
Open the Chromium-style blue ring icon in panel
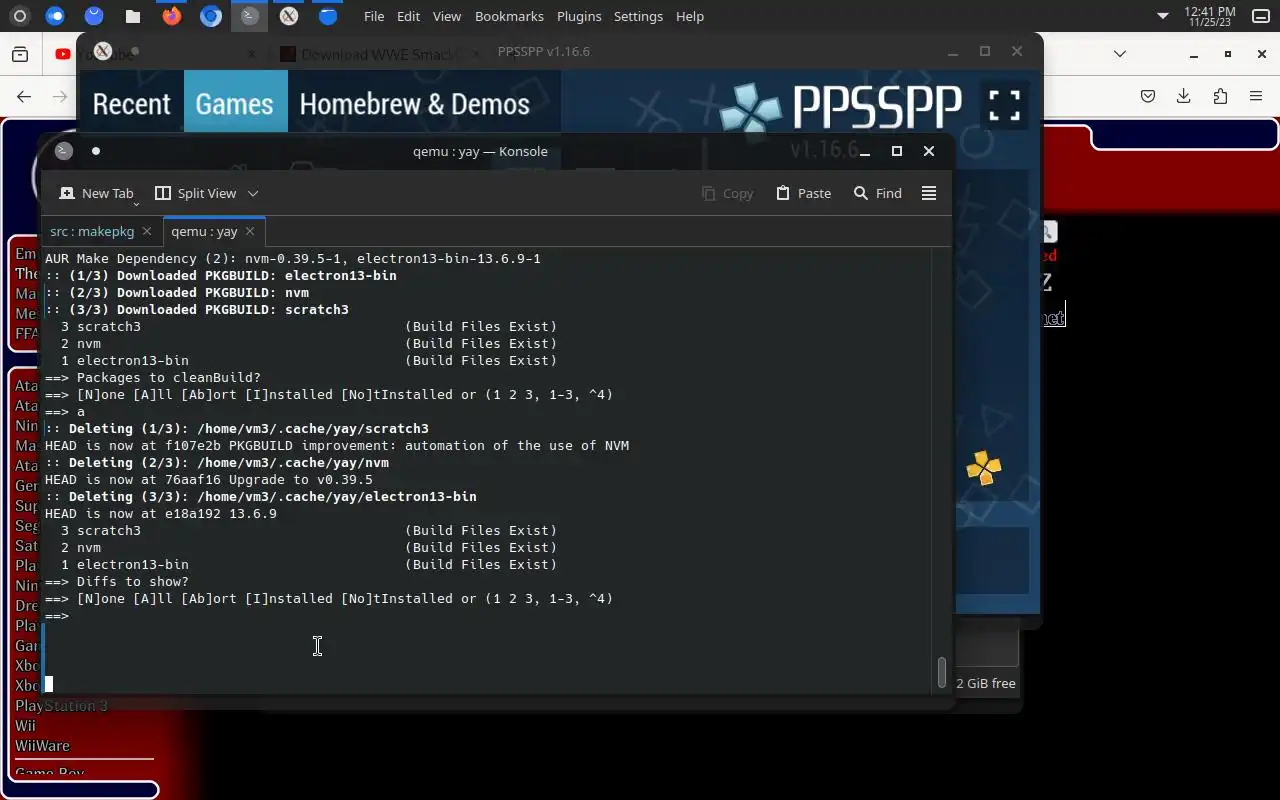210,16
